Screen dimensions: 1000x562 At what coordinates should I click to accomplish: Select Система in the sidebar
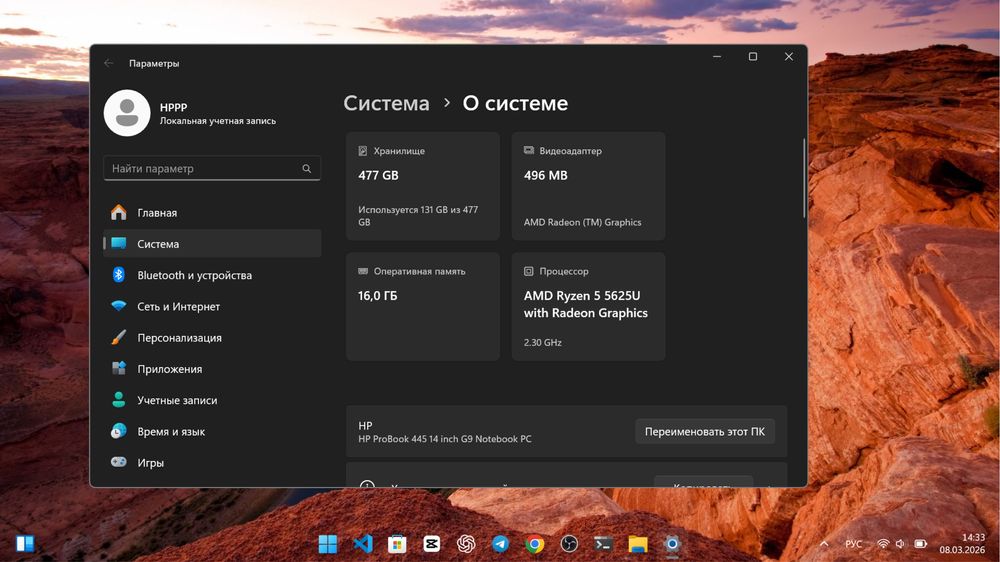pyautogui.click(x=212, y=244)
